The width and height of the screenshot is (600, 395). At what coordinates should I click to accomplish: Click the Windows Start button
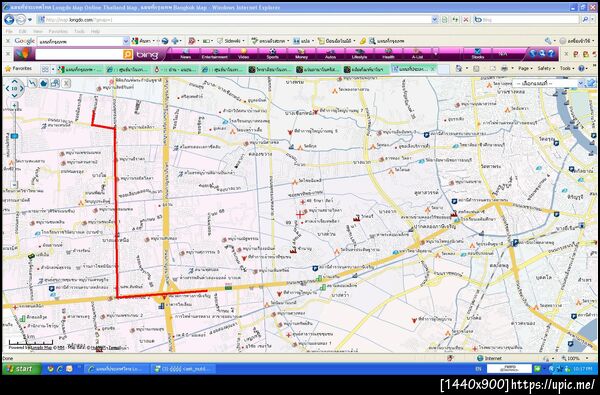click(21, 369)
